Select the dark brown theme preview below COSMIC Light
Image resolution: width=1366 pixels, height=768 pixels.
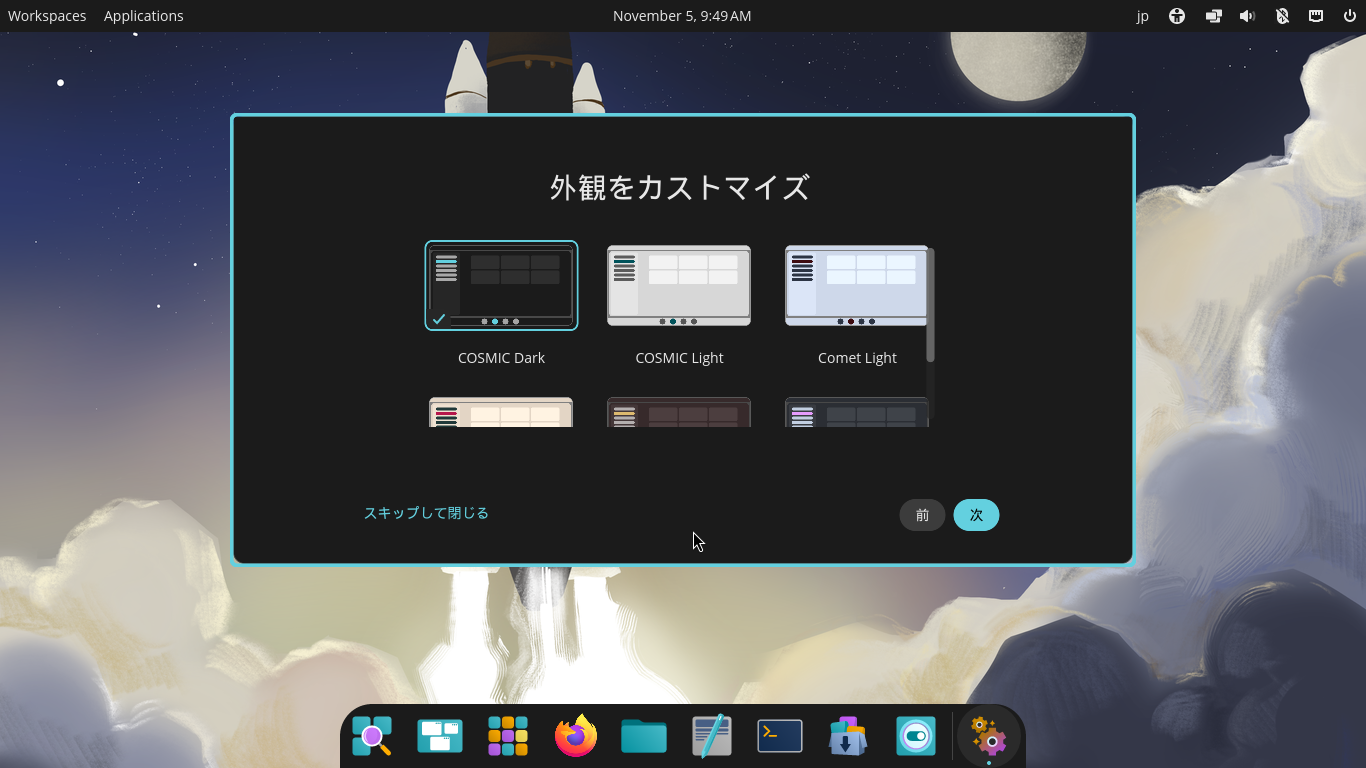point(679,412)
